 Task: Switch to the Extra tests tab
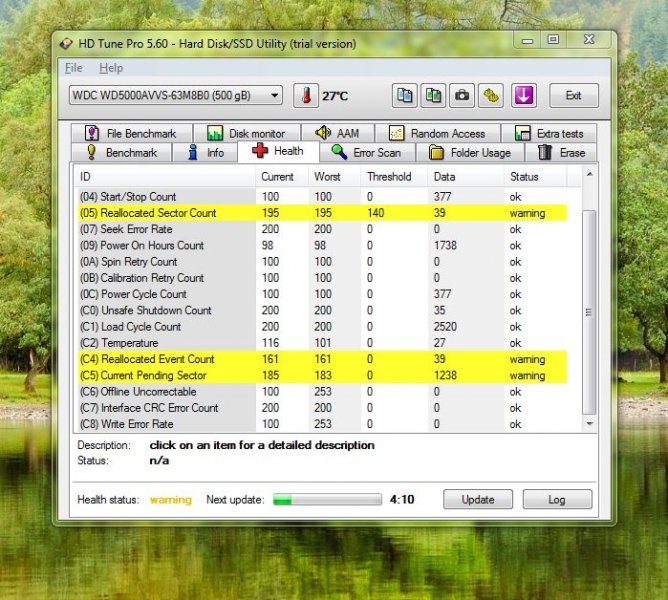pyautogui.click(x=549, y=133)
